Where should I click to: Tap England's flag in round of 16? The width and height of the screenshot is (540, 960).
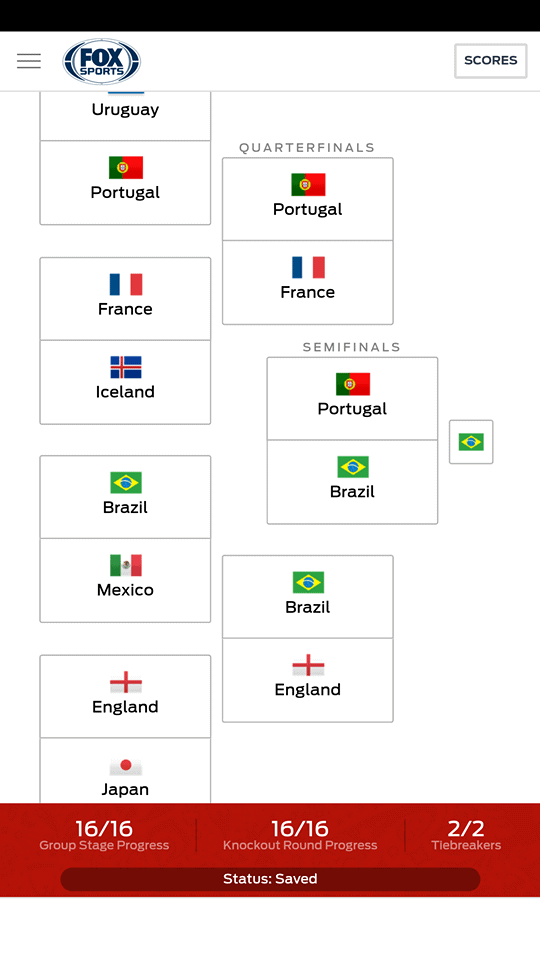pyautogui.click(x=126, y=682)
